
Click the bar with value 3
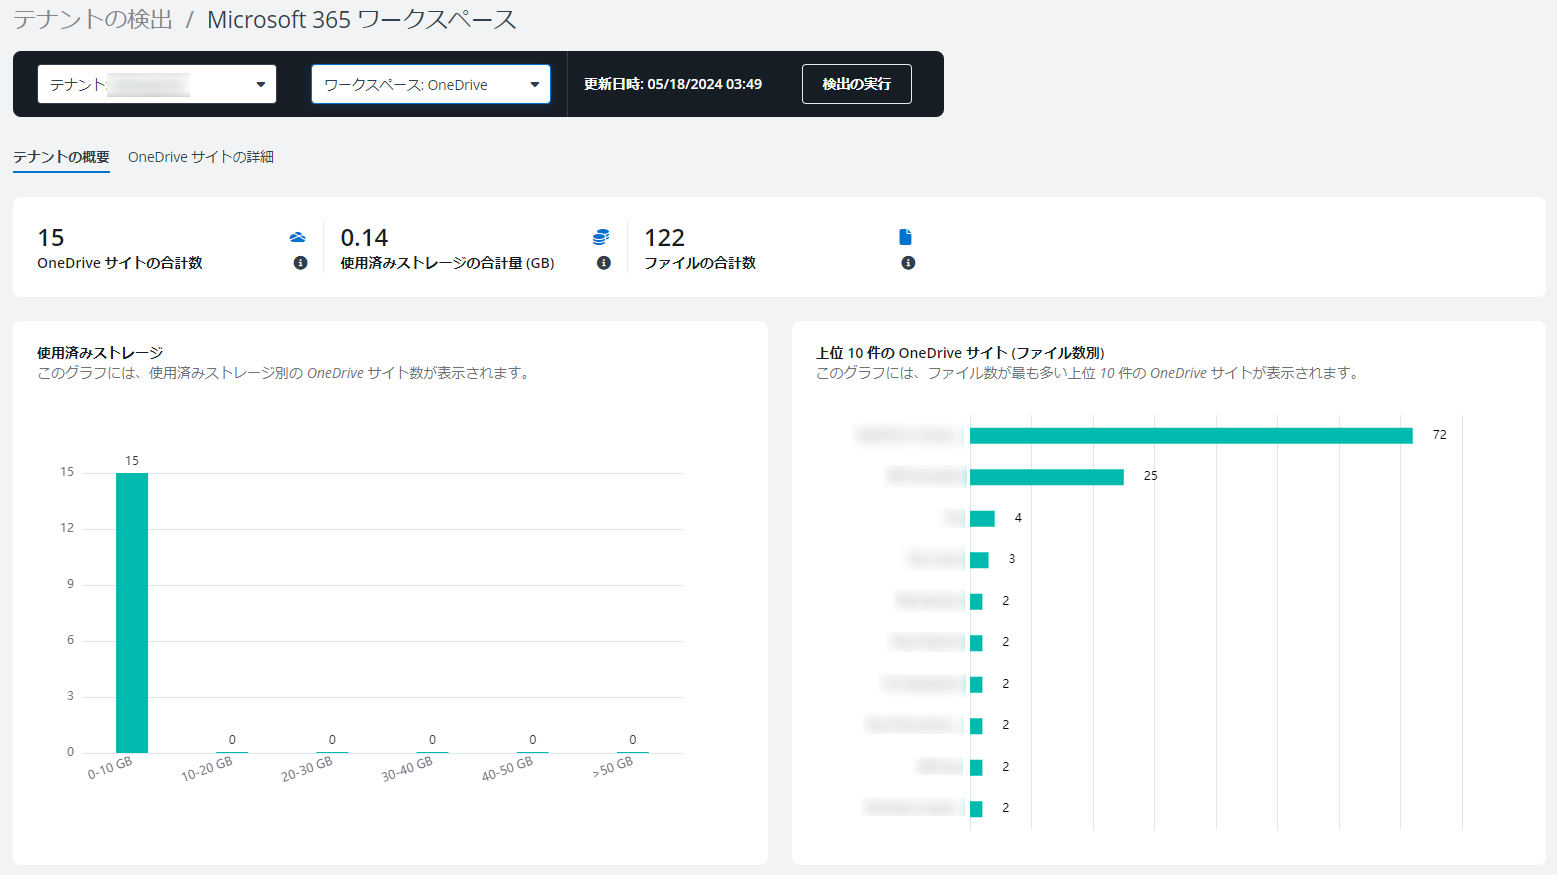coord(979,560)
